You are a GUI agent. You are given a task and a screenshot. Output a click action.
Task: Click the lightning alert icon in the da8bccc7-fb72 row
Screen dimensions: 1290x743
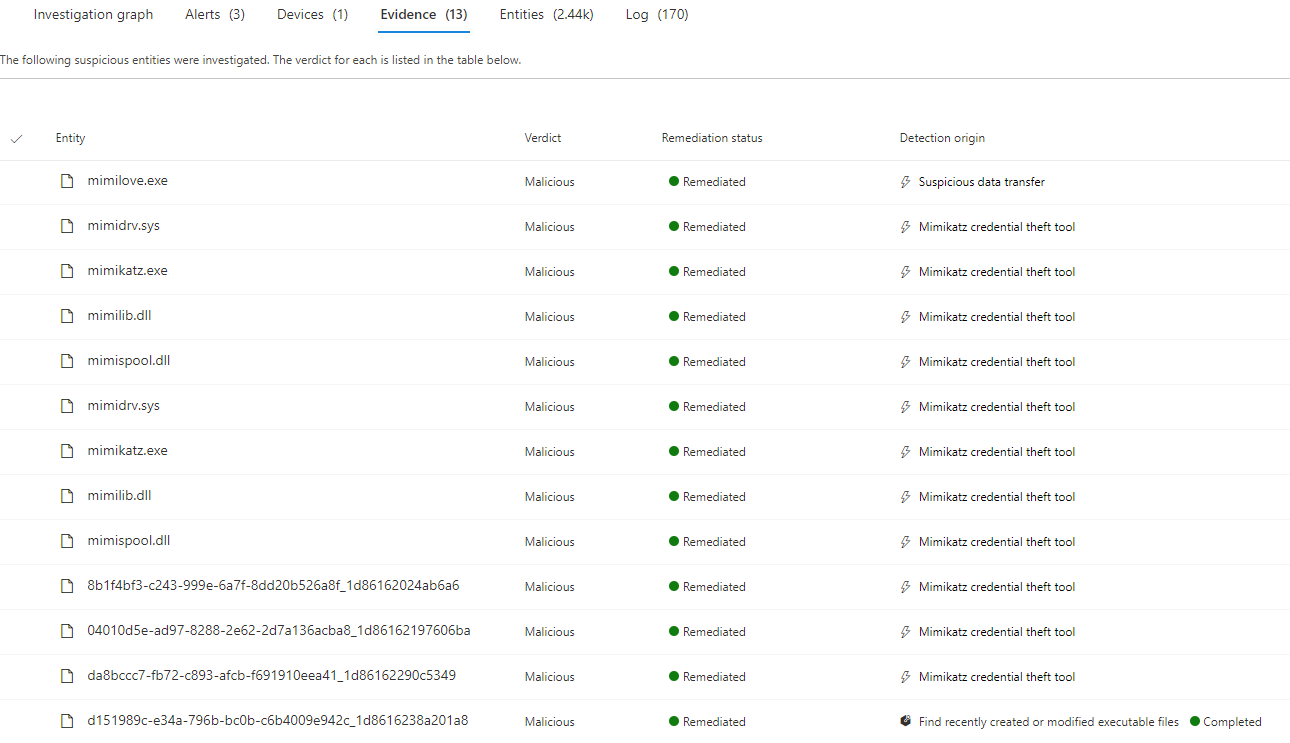click(x=906, y=677)
